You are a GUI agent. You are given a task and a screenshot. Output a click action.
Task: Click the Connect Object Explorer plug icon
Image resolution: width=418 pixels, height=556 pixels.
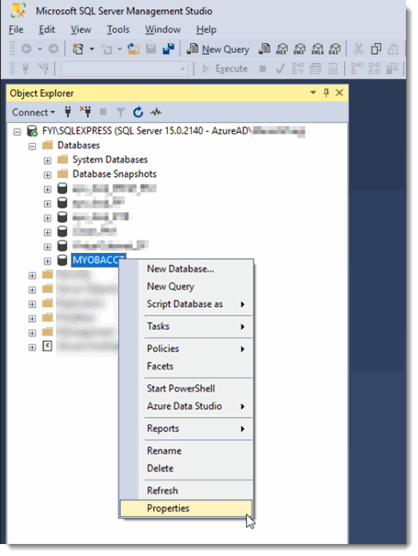(x=68, y=112)
